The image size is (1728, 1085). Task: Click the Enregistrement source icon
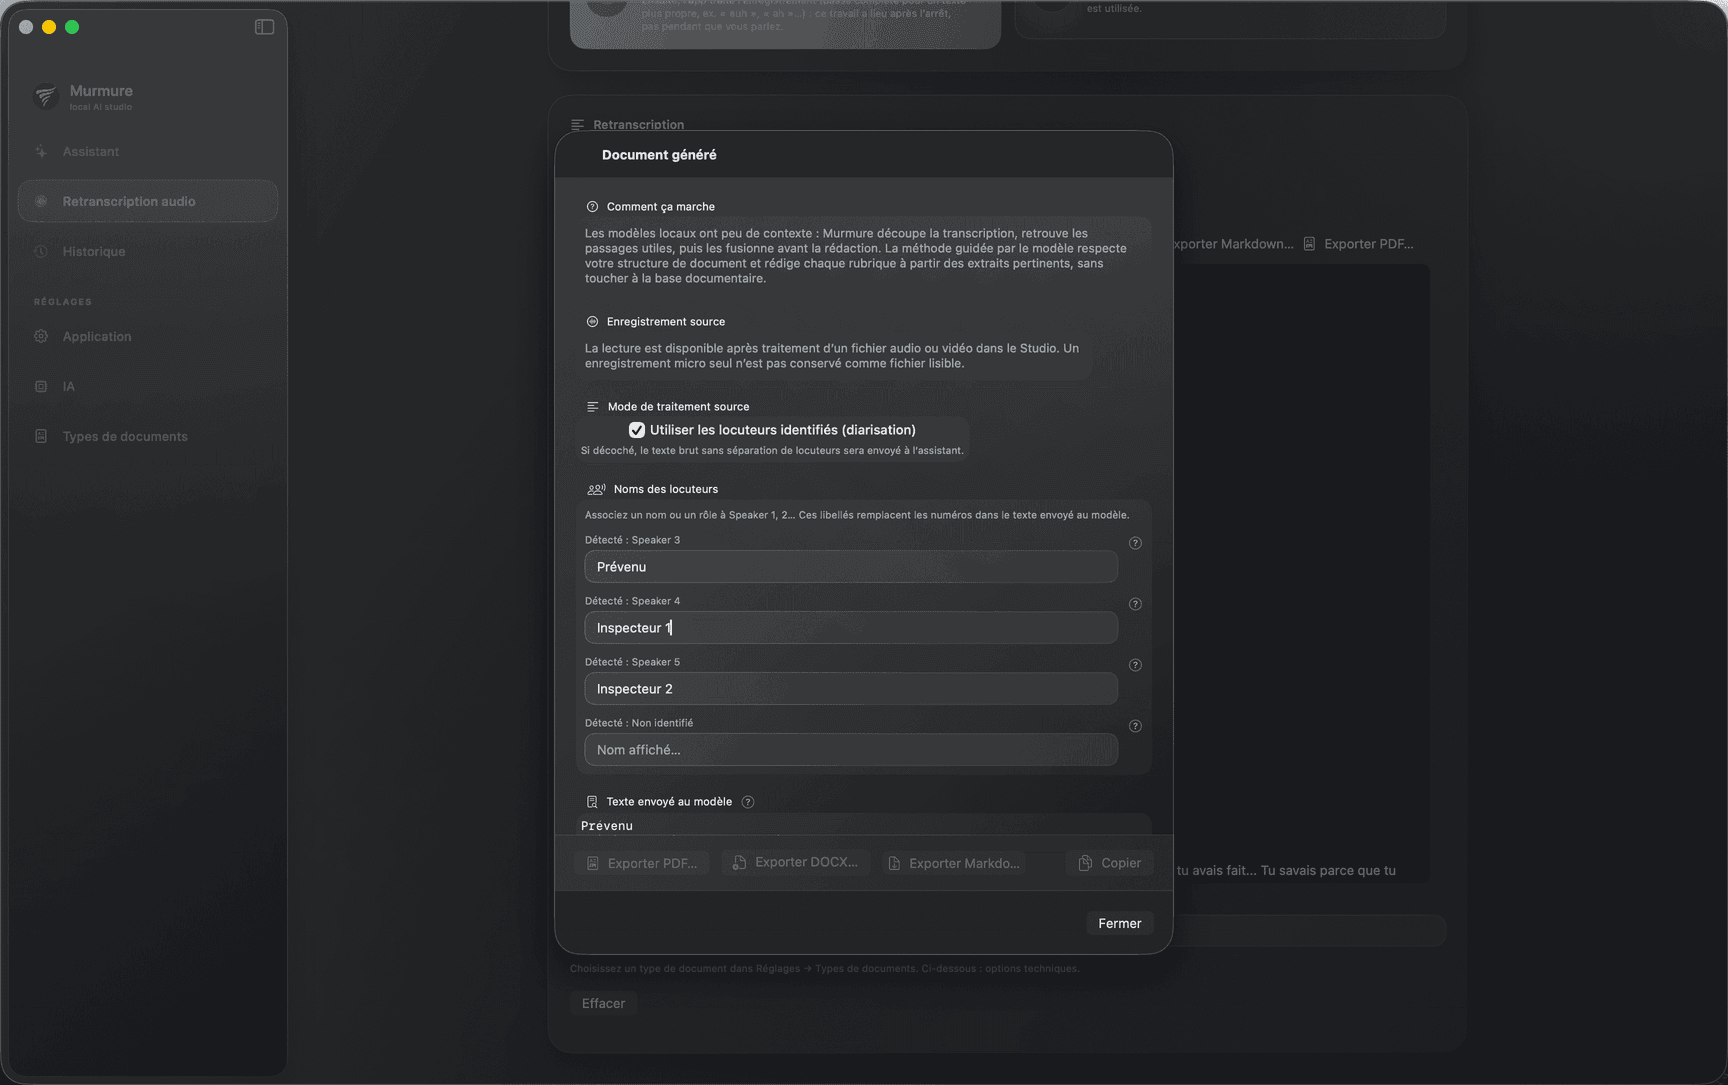tap(592, 322)
